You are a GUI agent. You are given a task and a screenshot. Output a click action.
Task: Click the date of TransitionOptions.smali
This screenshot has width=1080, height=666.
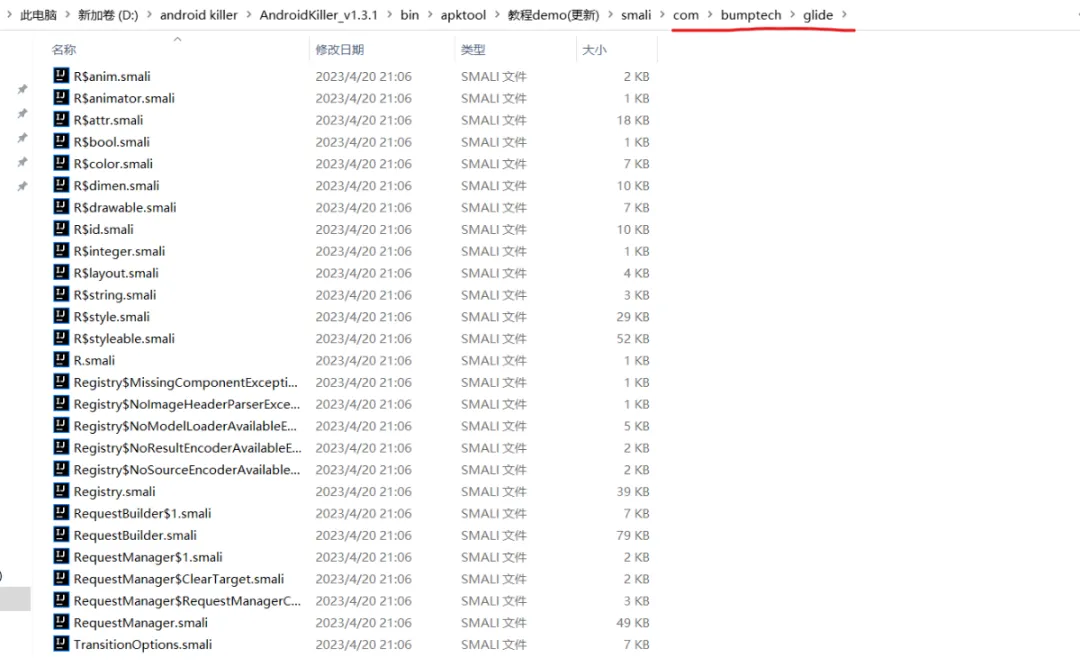tap(364, 645)
